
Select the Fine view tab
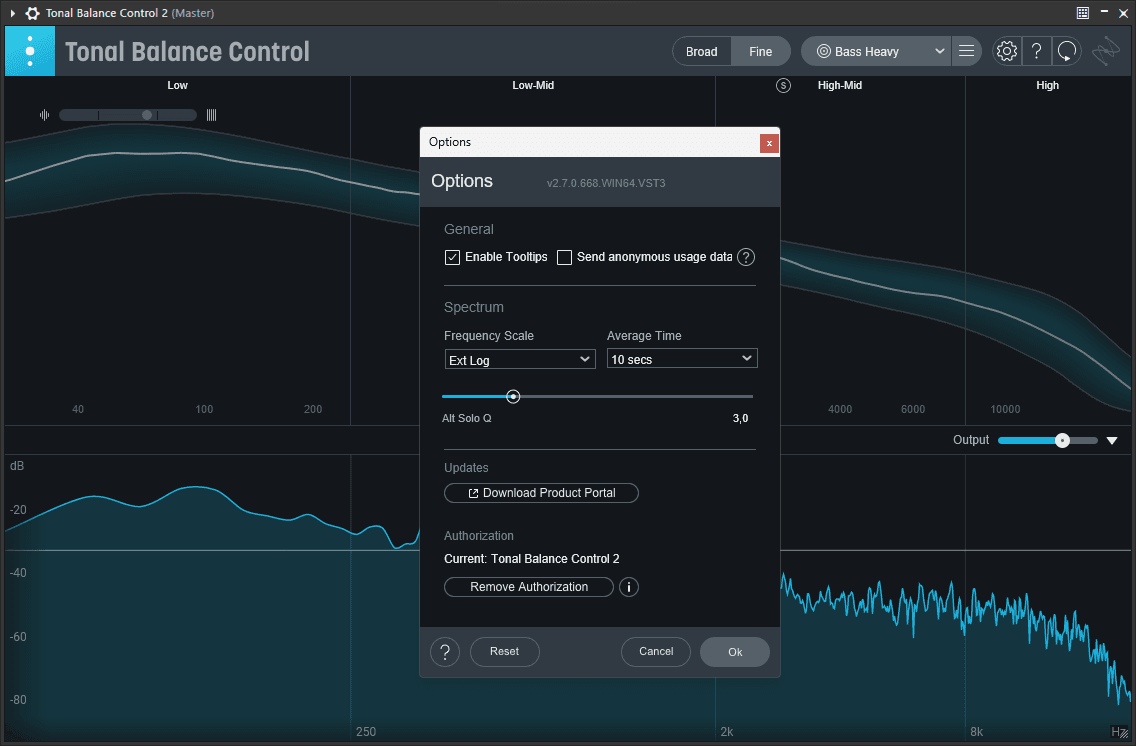pyautogui.click(x=761, y=51)
